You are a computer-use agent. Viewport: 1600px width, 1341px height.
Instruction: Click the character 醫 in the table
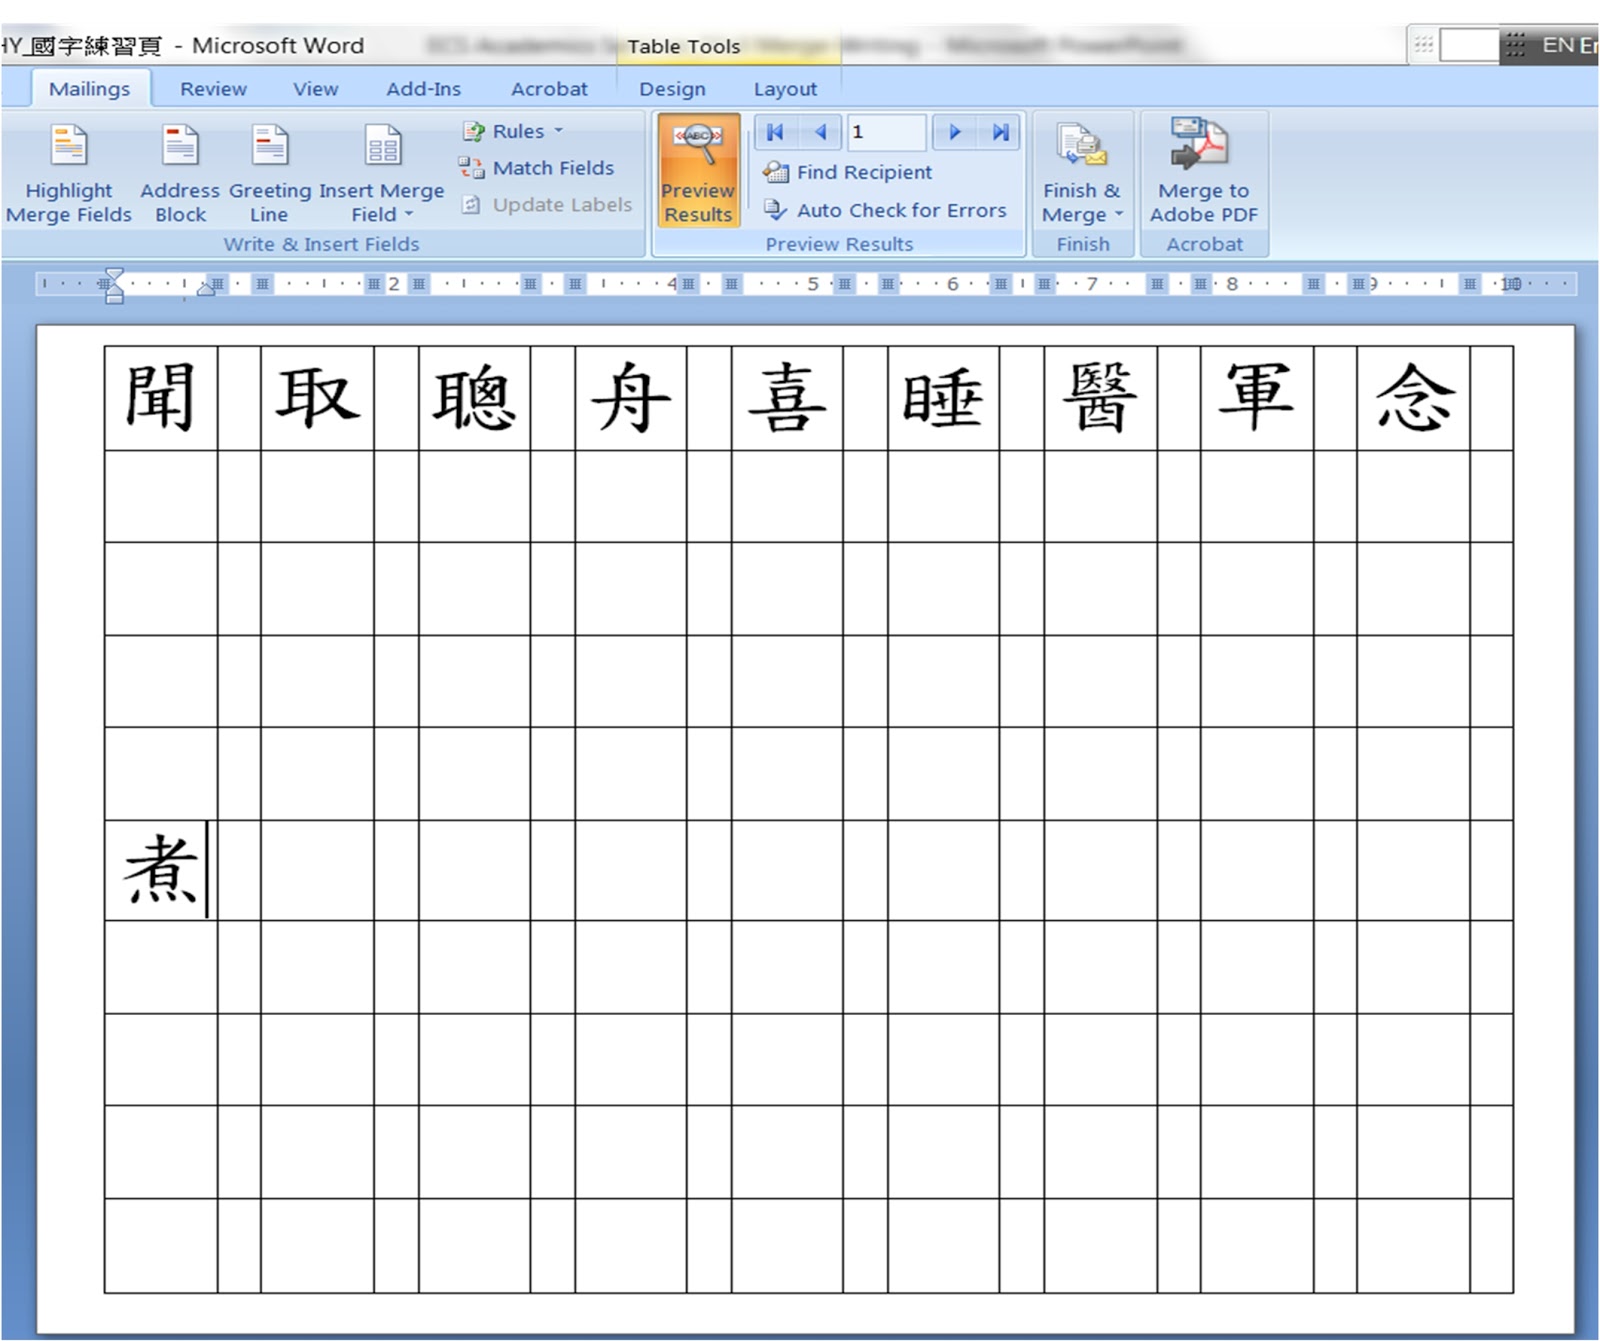point(1100,397)
